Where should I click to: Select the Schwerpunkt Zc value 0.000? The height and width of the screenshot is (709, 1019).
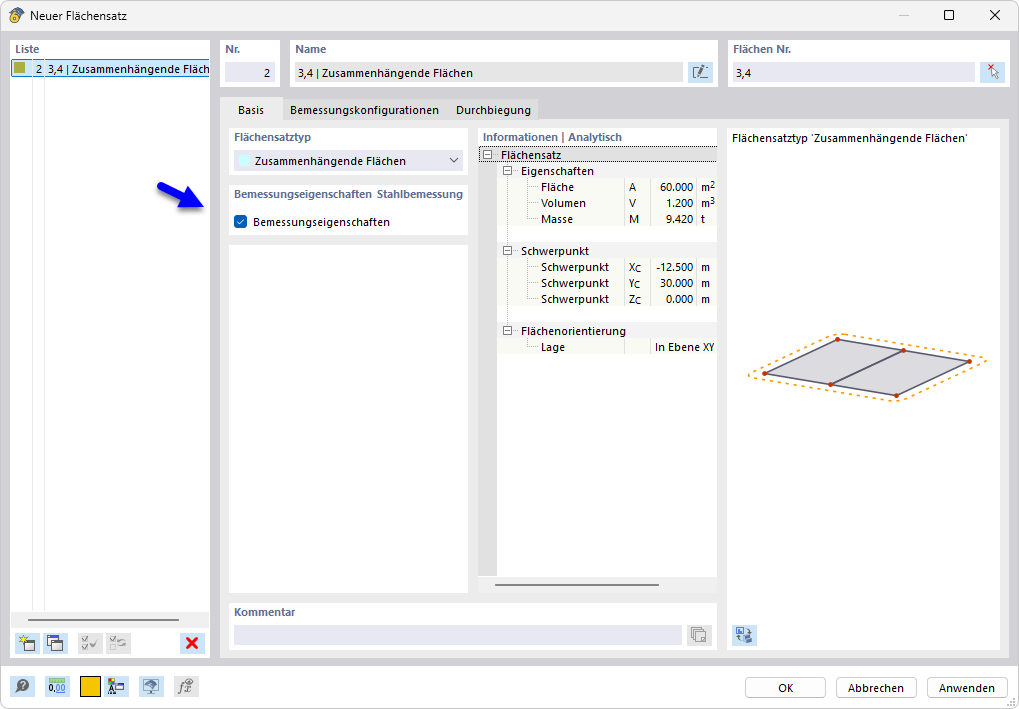point(672,299)
